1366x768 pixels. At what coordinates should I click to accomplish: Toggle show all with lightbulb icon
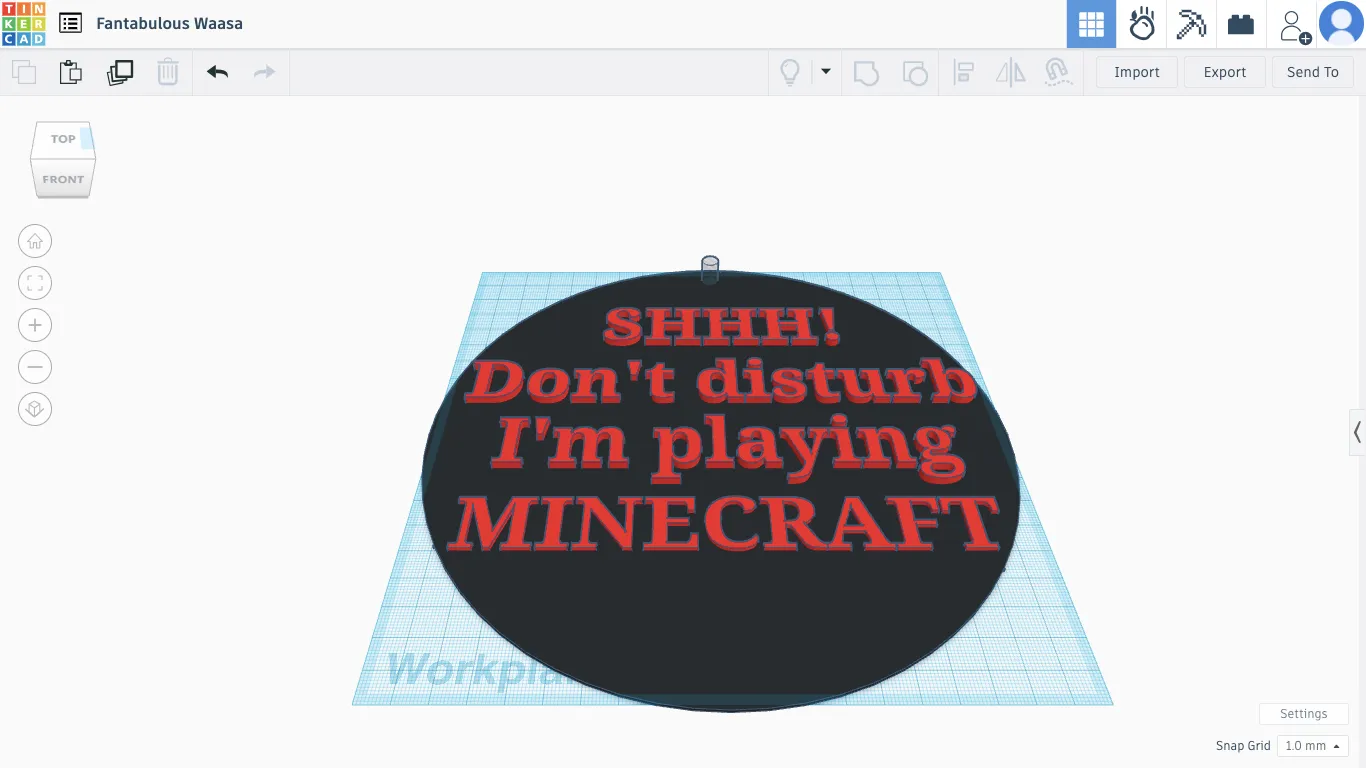coord(790,72)
